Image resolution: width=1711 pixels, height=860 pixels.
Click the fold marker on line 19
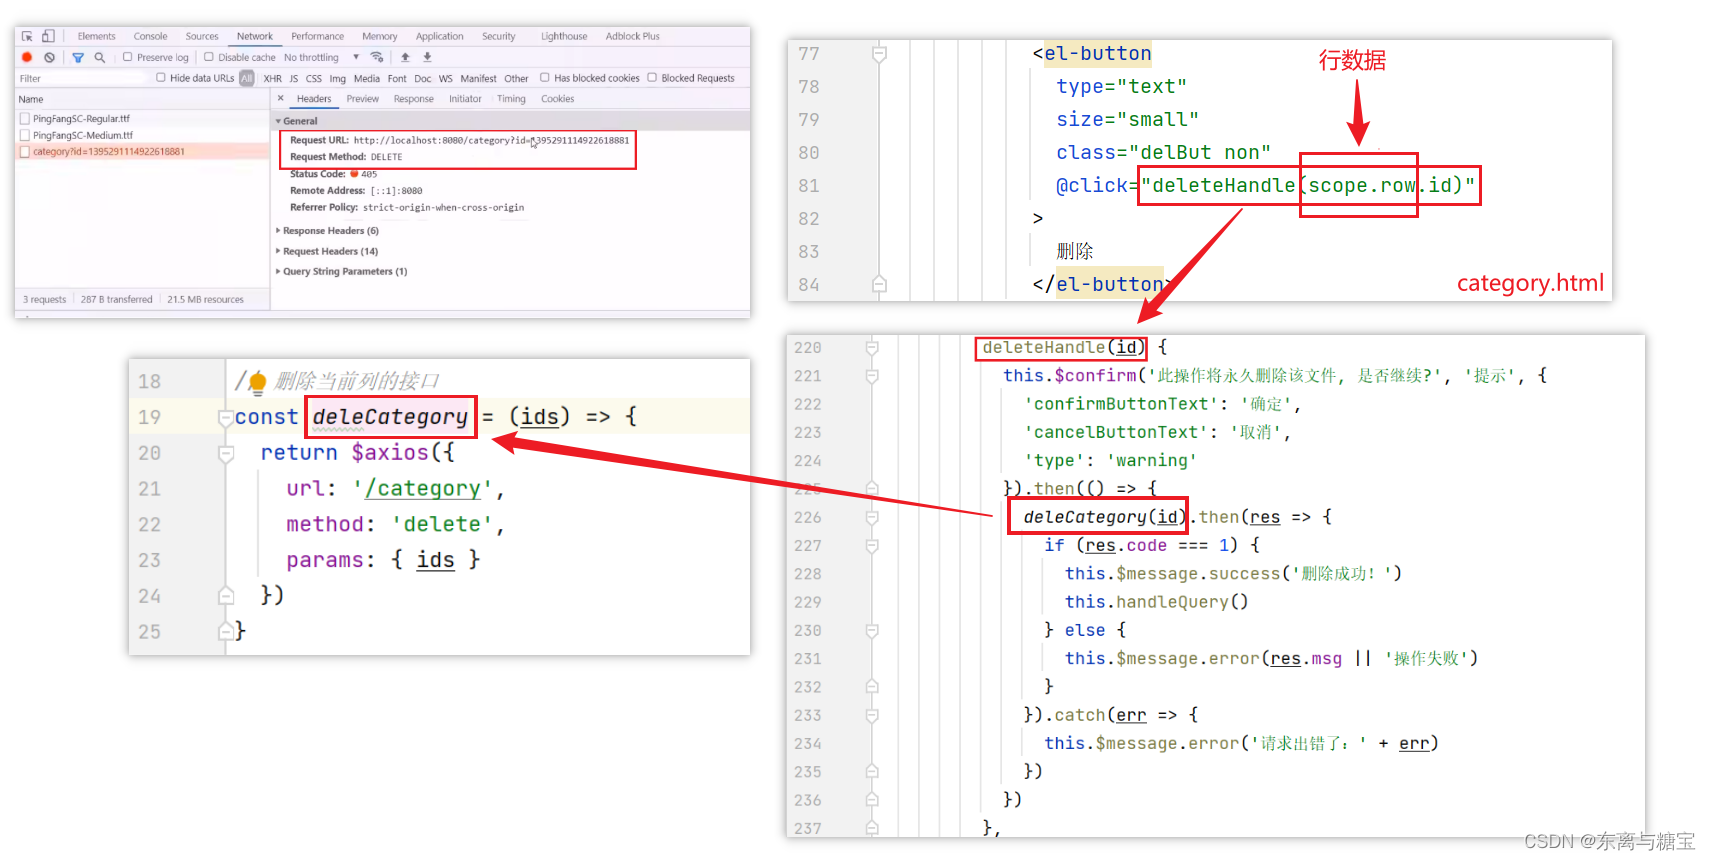pos(225,417)
